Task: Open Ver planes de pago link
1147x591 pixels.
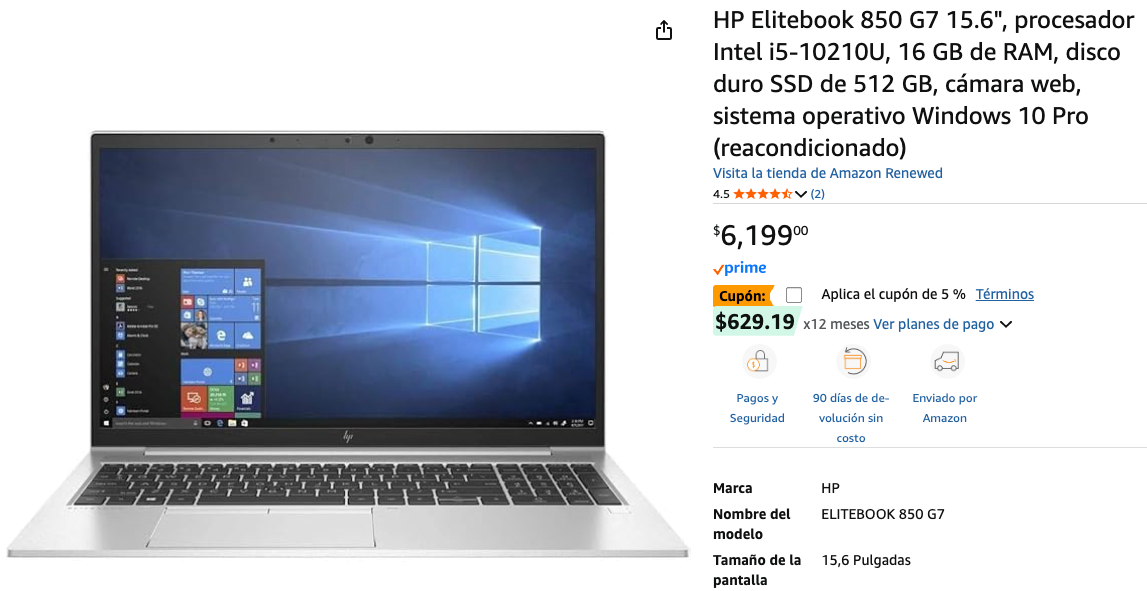Action: 933,324
